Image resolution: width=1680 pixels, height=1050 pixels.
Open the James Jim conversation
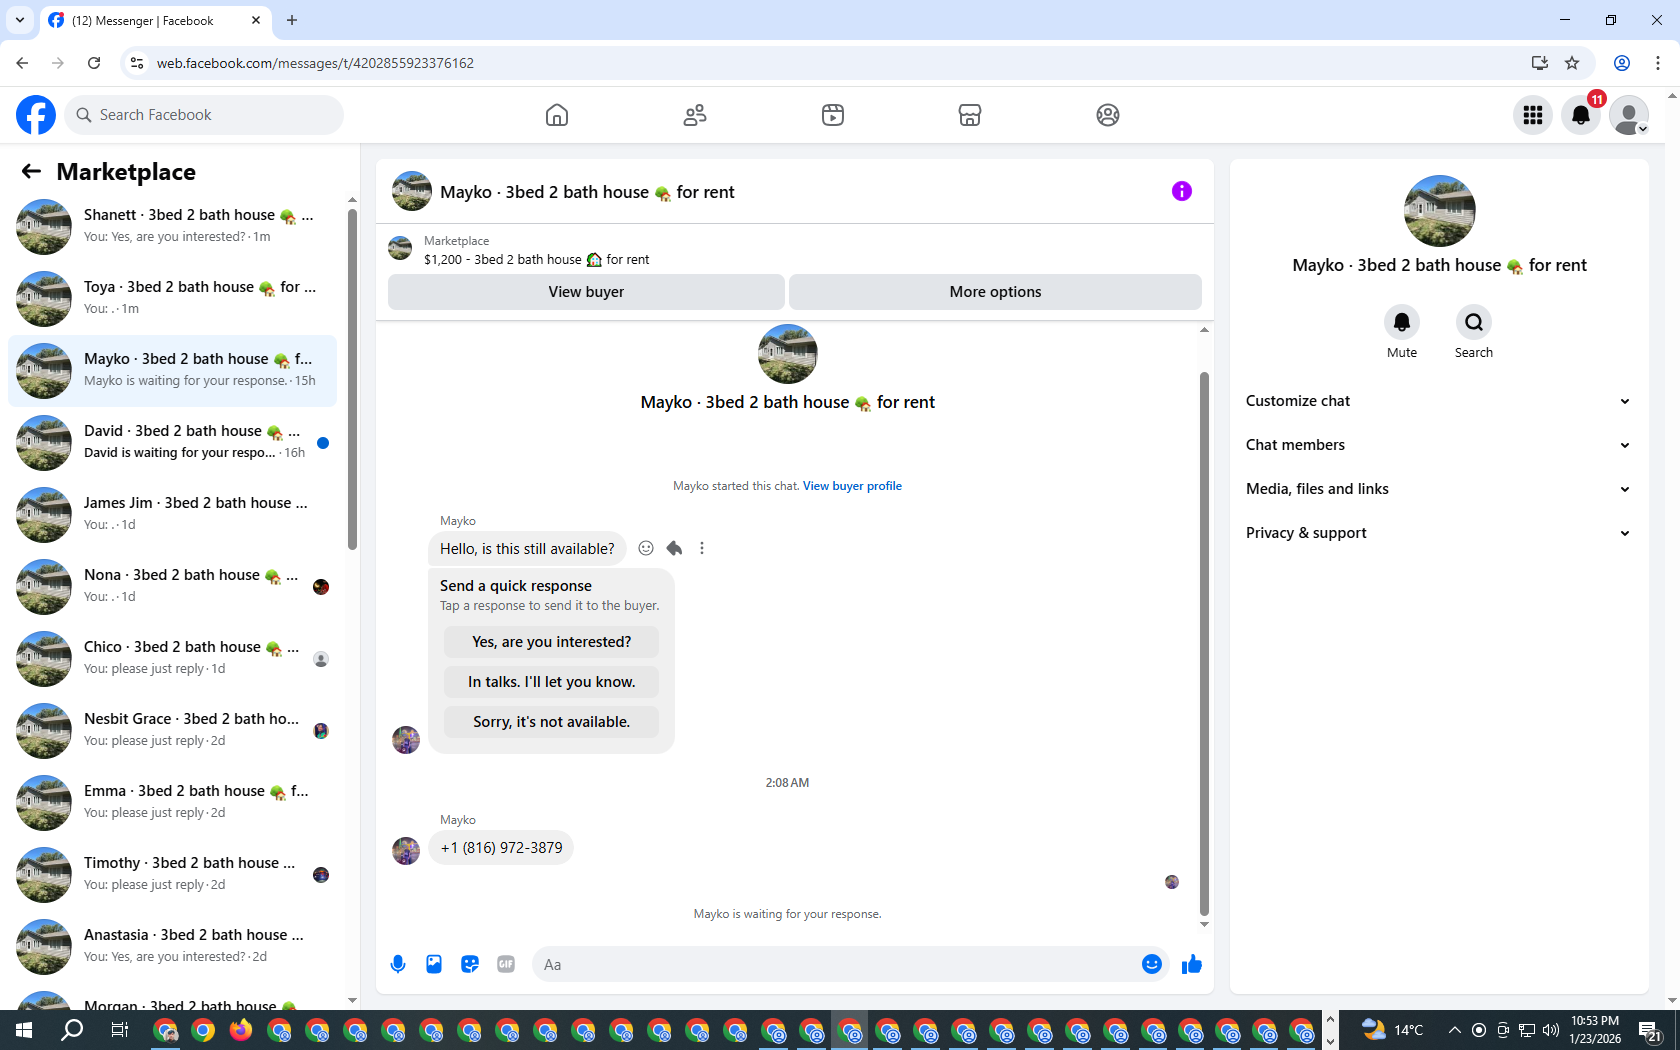[x=172, y=514]
